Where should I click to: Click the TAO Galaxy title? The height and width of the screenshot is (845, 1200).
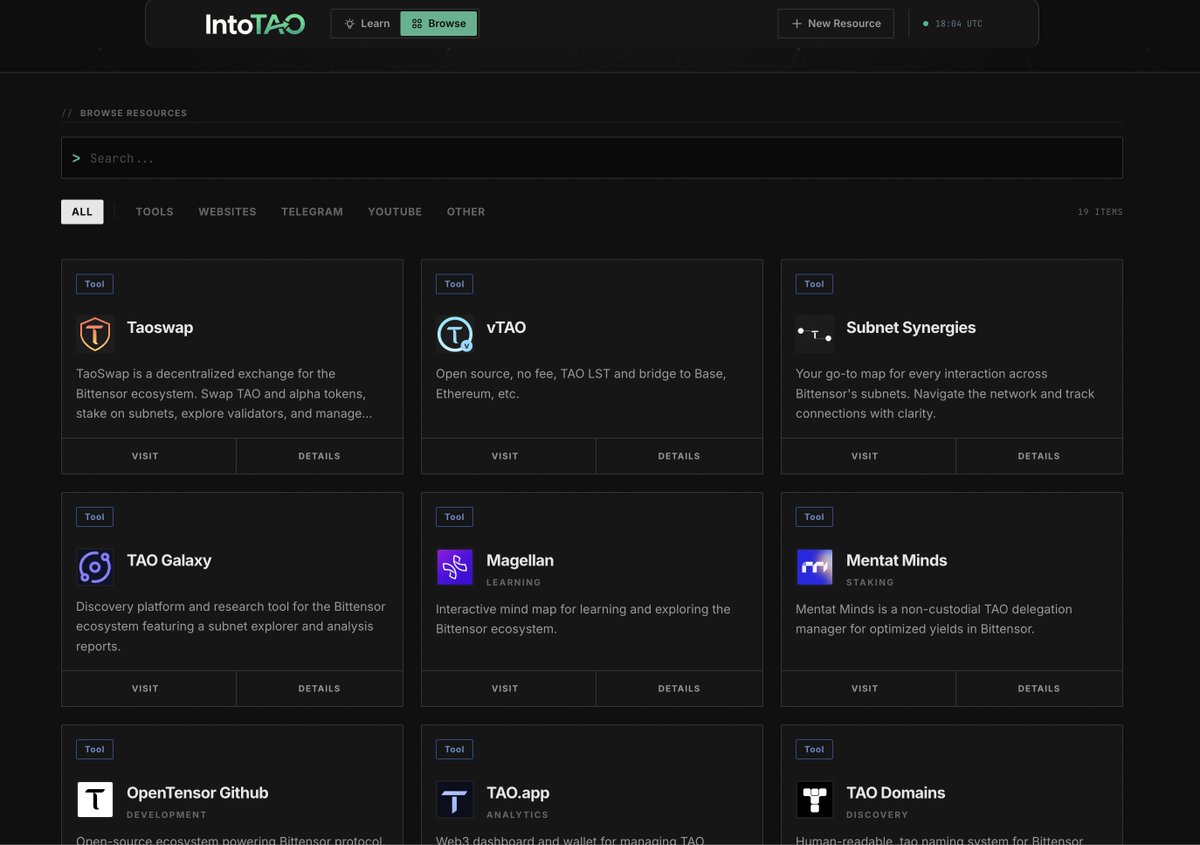169,561
